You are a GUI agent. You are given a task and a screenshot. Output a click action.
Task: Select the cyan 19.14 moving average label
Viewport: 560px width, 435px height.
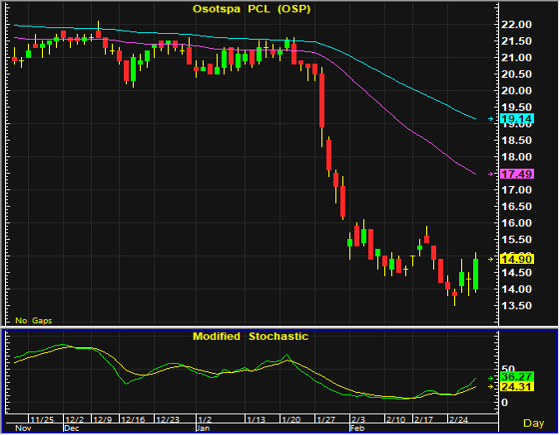tap(517, 119)
